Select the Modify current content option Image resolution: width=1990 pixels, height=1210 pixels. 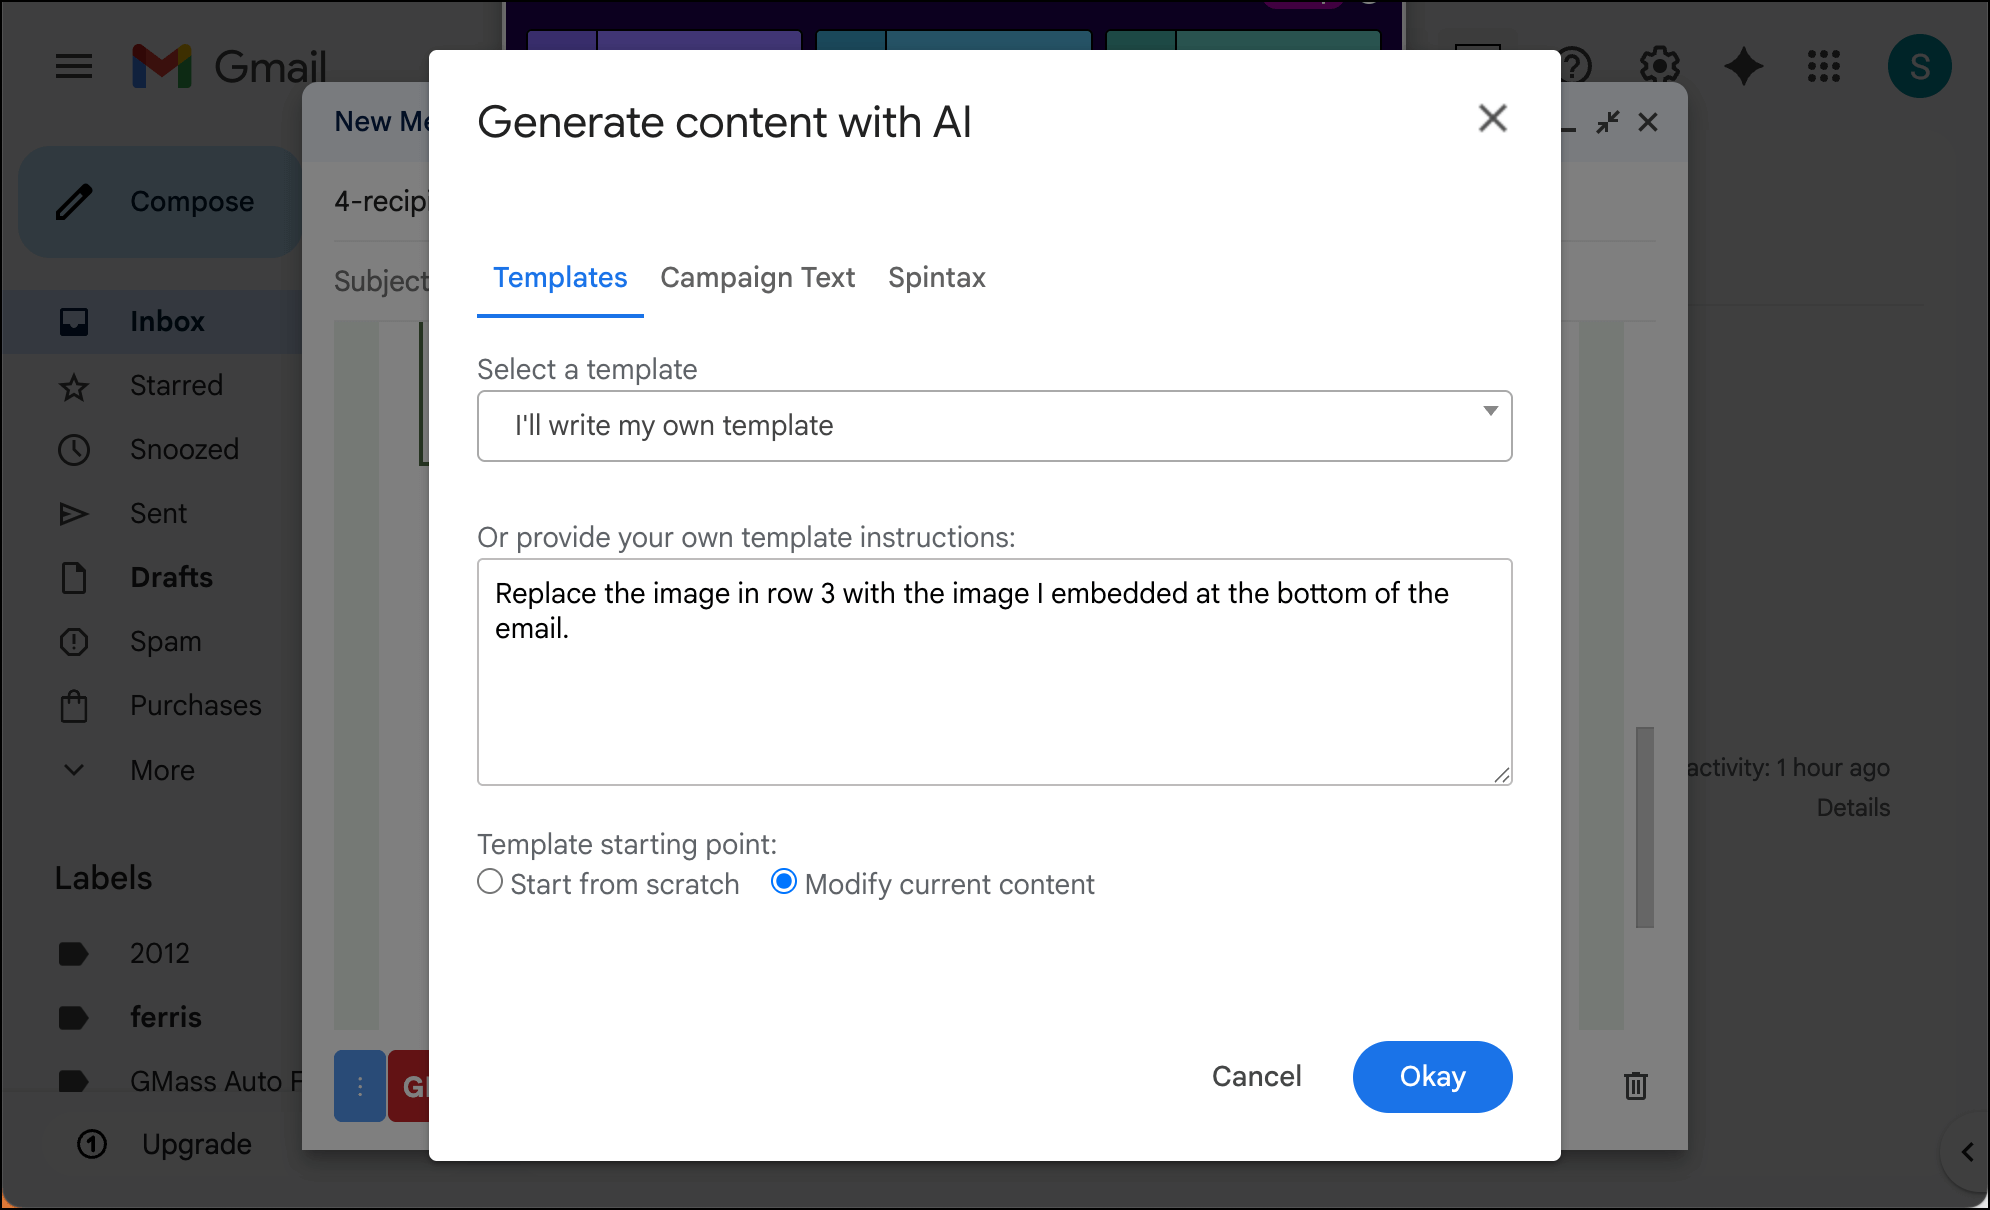(784, 882)
